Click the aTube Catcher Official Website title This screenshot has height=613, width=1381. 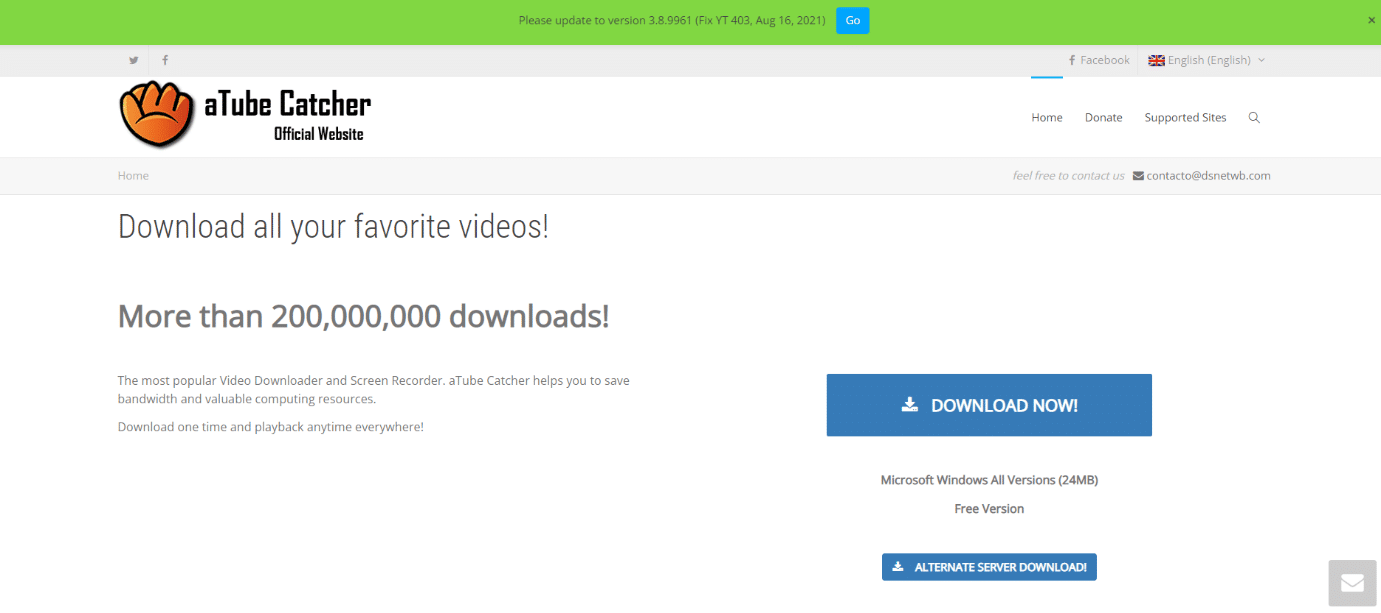click(x=288, y=115)
